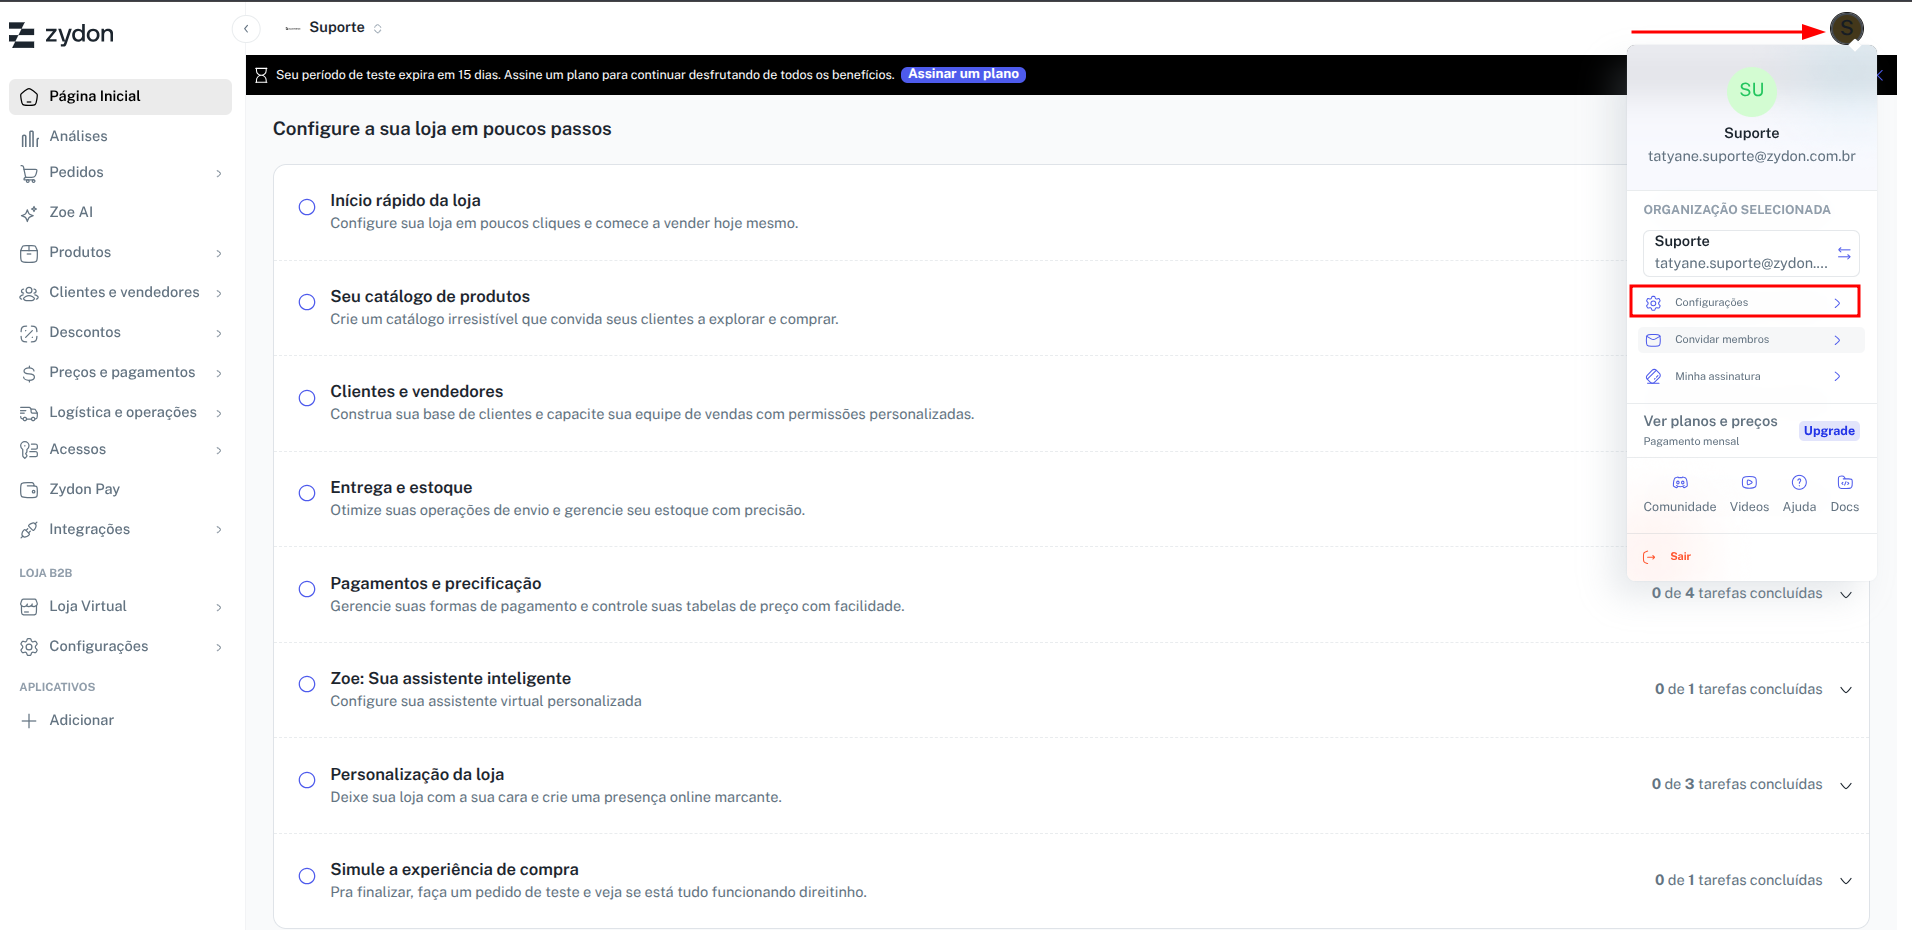Expand the Acessos submenu chevron
The height and width of the screenshot is (930, 1912).
tap(219, 450)
